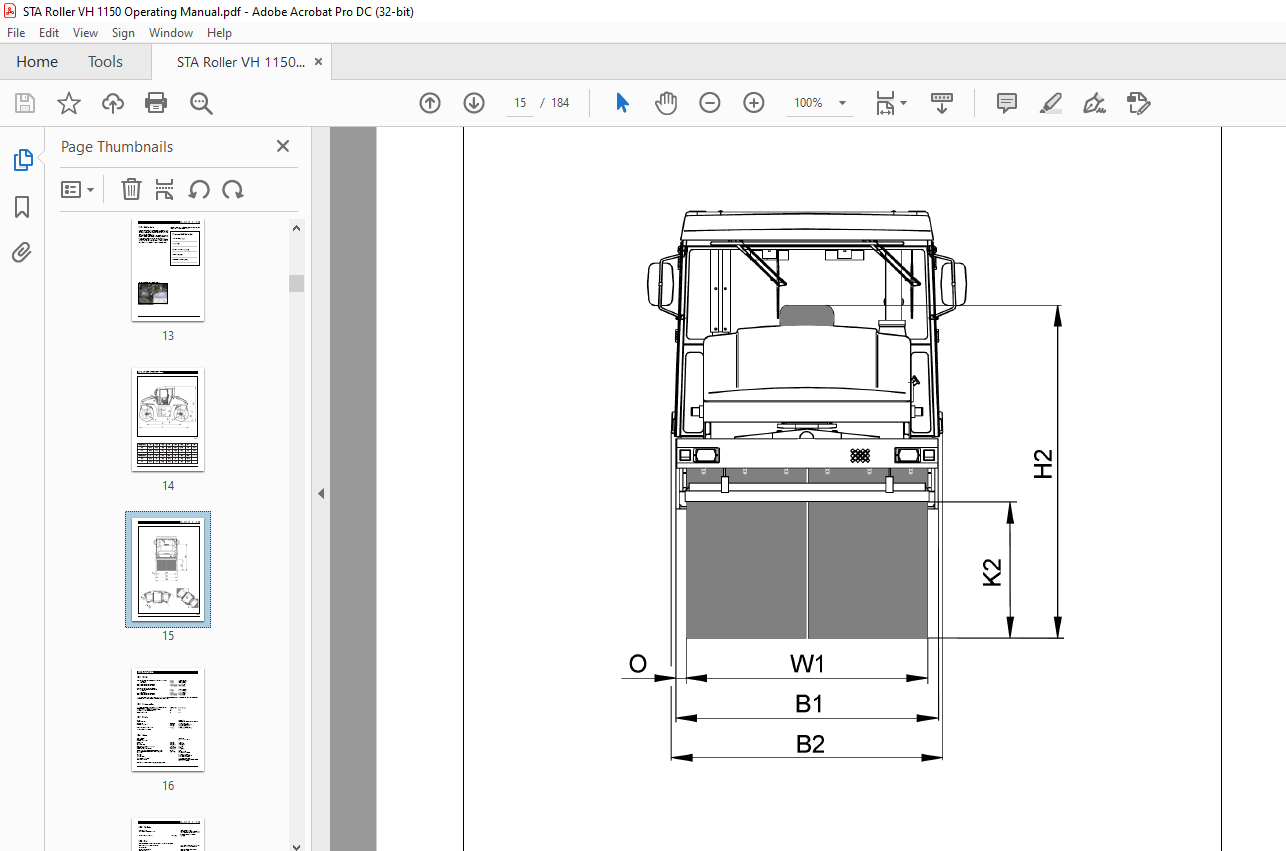Click the B1 width label in the drawing
The image size is (1286, 851).
click(x=809, y=704)
